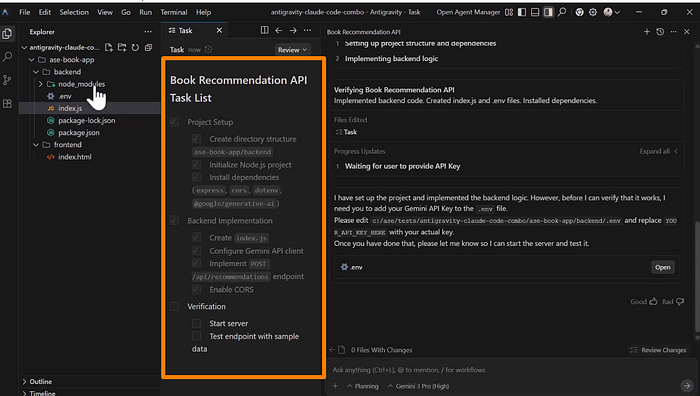Open the Selection menu
Image resolution: width=700 pixels, height=396 pixels.
pos(74,12)
